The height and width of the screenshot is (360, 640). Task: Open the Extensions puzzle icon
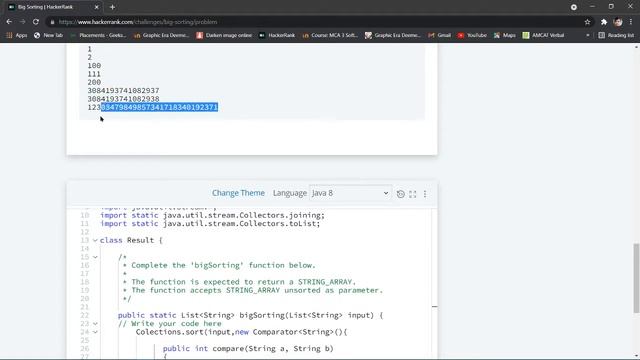pos(604,22)
